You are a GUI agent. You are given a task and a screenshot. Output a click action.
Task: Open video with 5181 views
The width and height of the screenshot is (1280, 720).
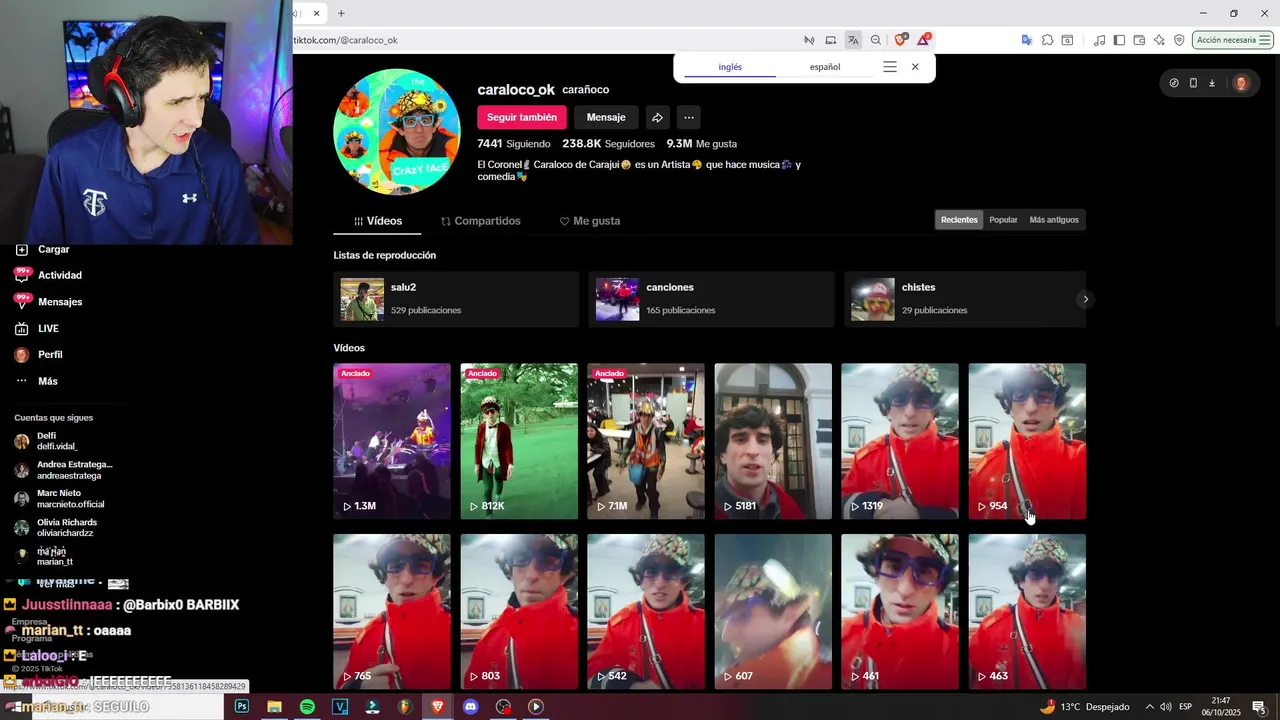tap(773, 441)
